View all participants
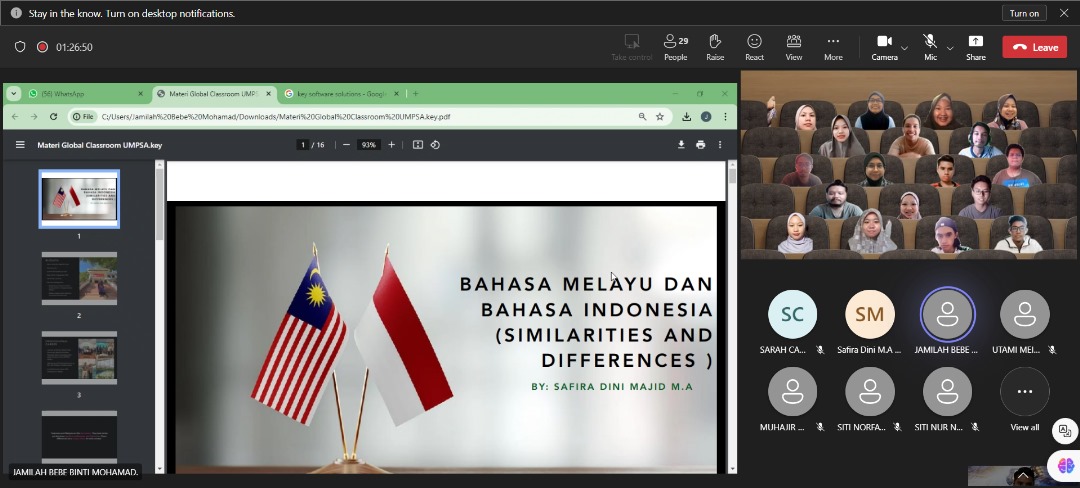Image resolution: width=1080 pixels, height=488 pixels. 1024,399
